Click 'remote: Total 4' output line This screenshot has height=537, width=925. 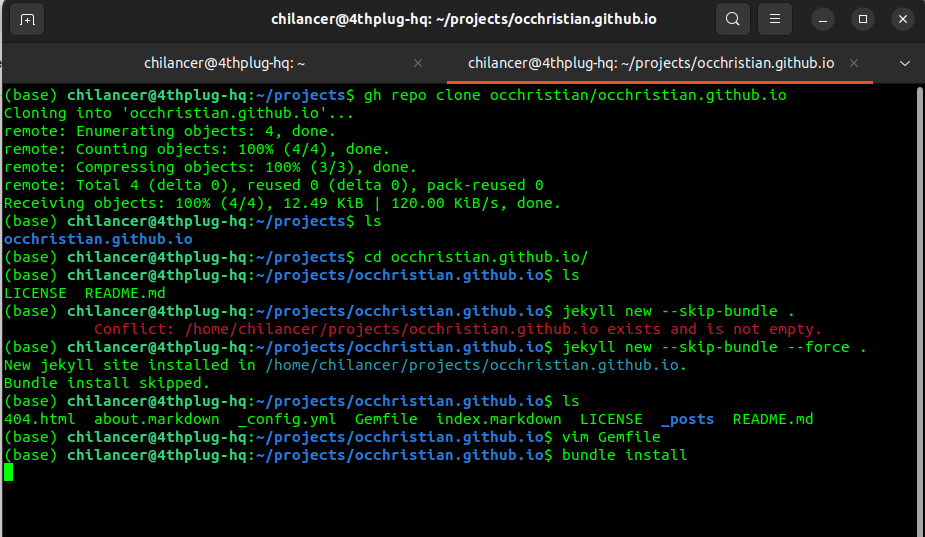[x=274, y=185]
